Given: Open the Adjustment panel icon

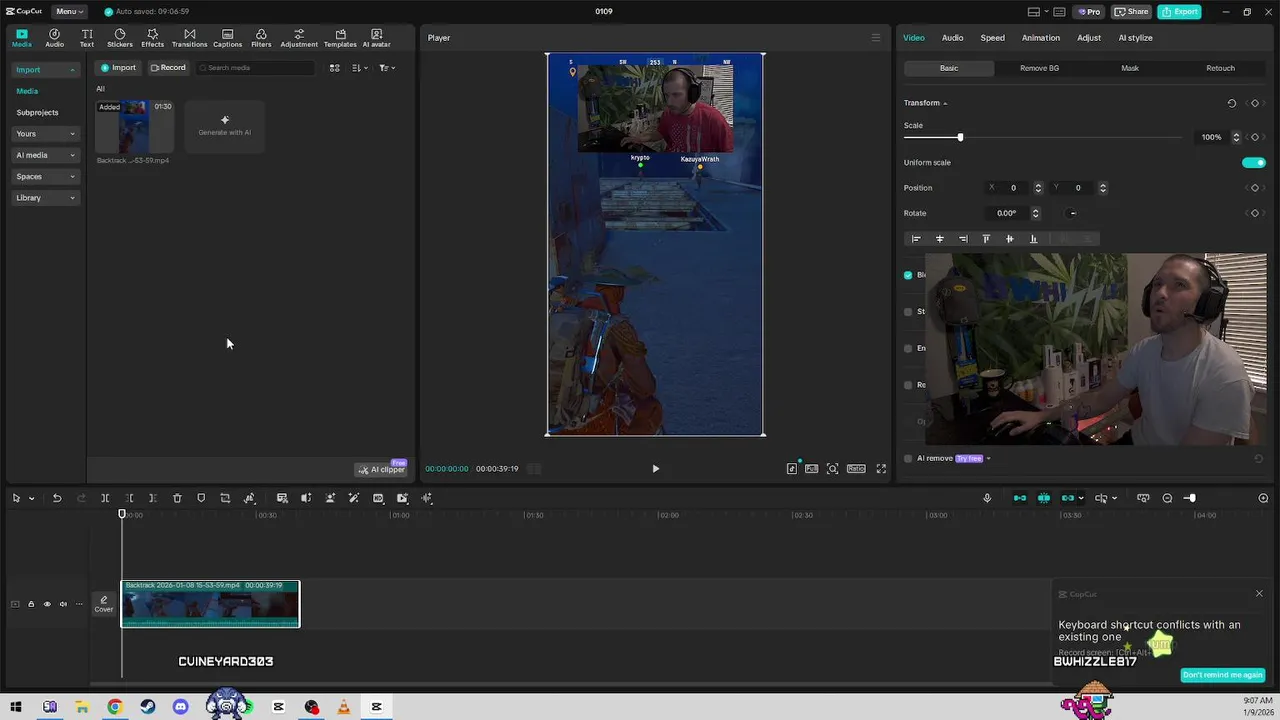Looking at the screenshot, I should pos(299,38).
